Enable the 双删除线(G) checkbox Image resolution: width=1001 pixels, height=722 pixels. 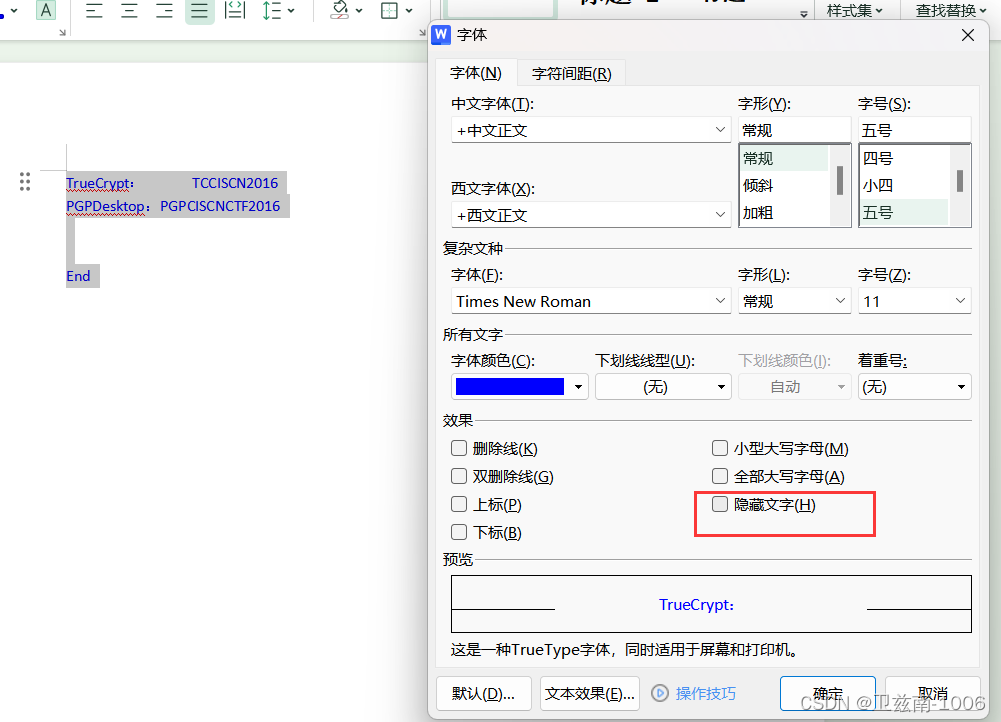click(x=459, y=476)
